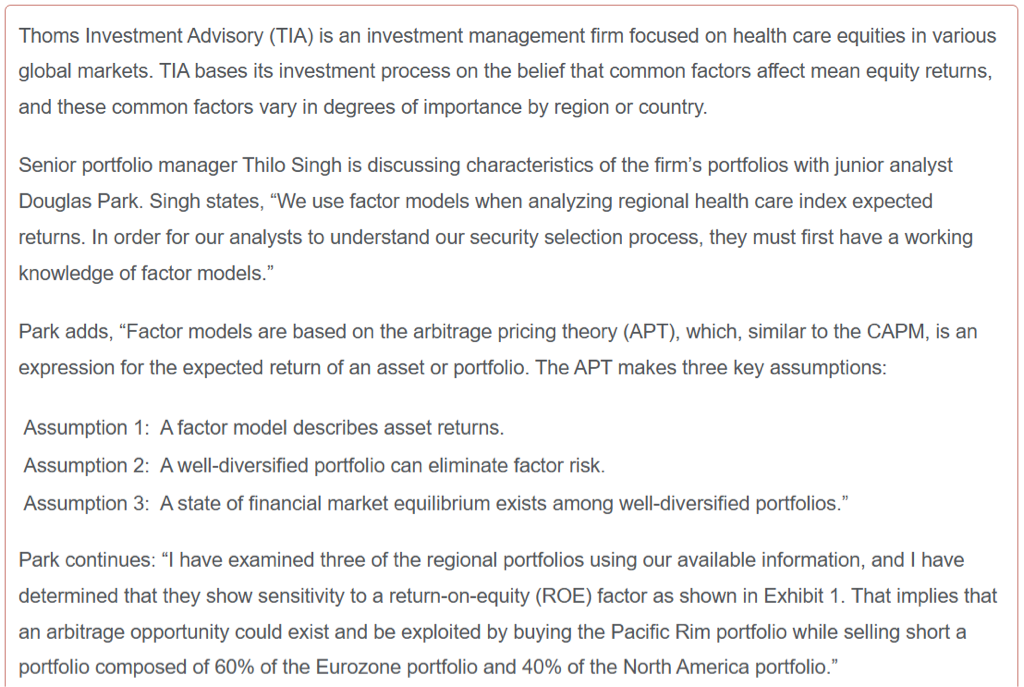Click "A factor model describes asset returns."
Screen dimensions: 1024x687
332,428
